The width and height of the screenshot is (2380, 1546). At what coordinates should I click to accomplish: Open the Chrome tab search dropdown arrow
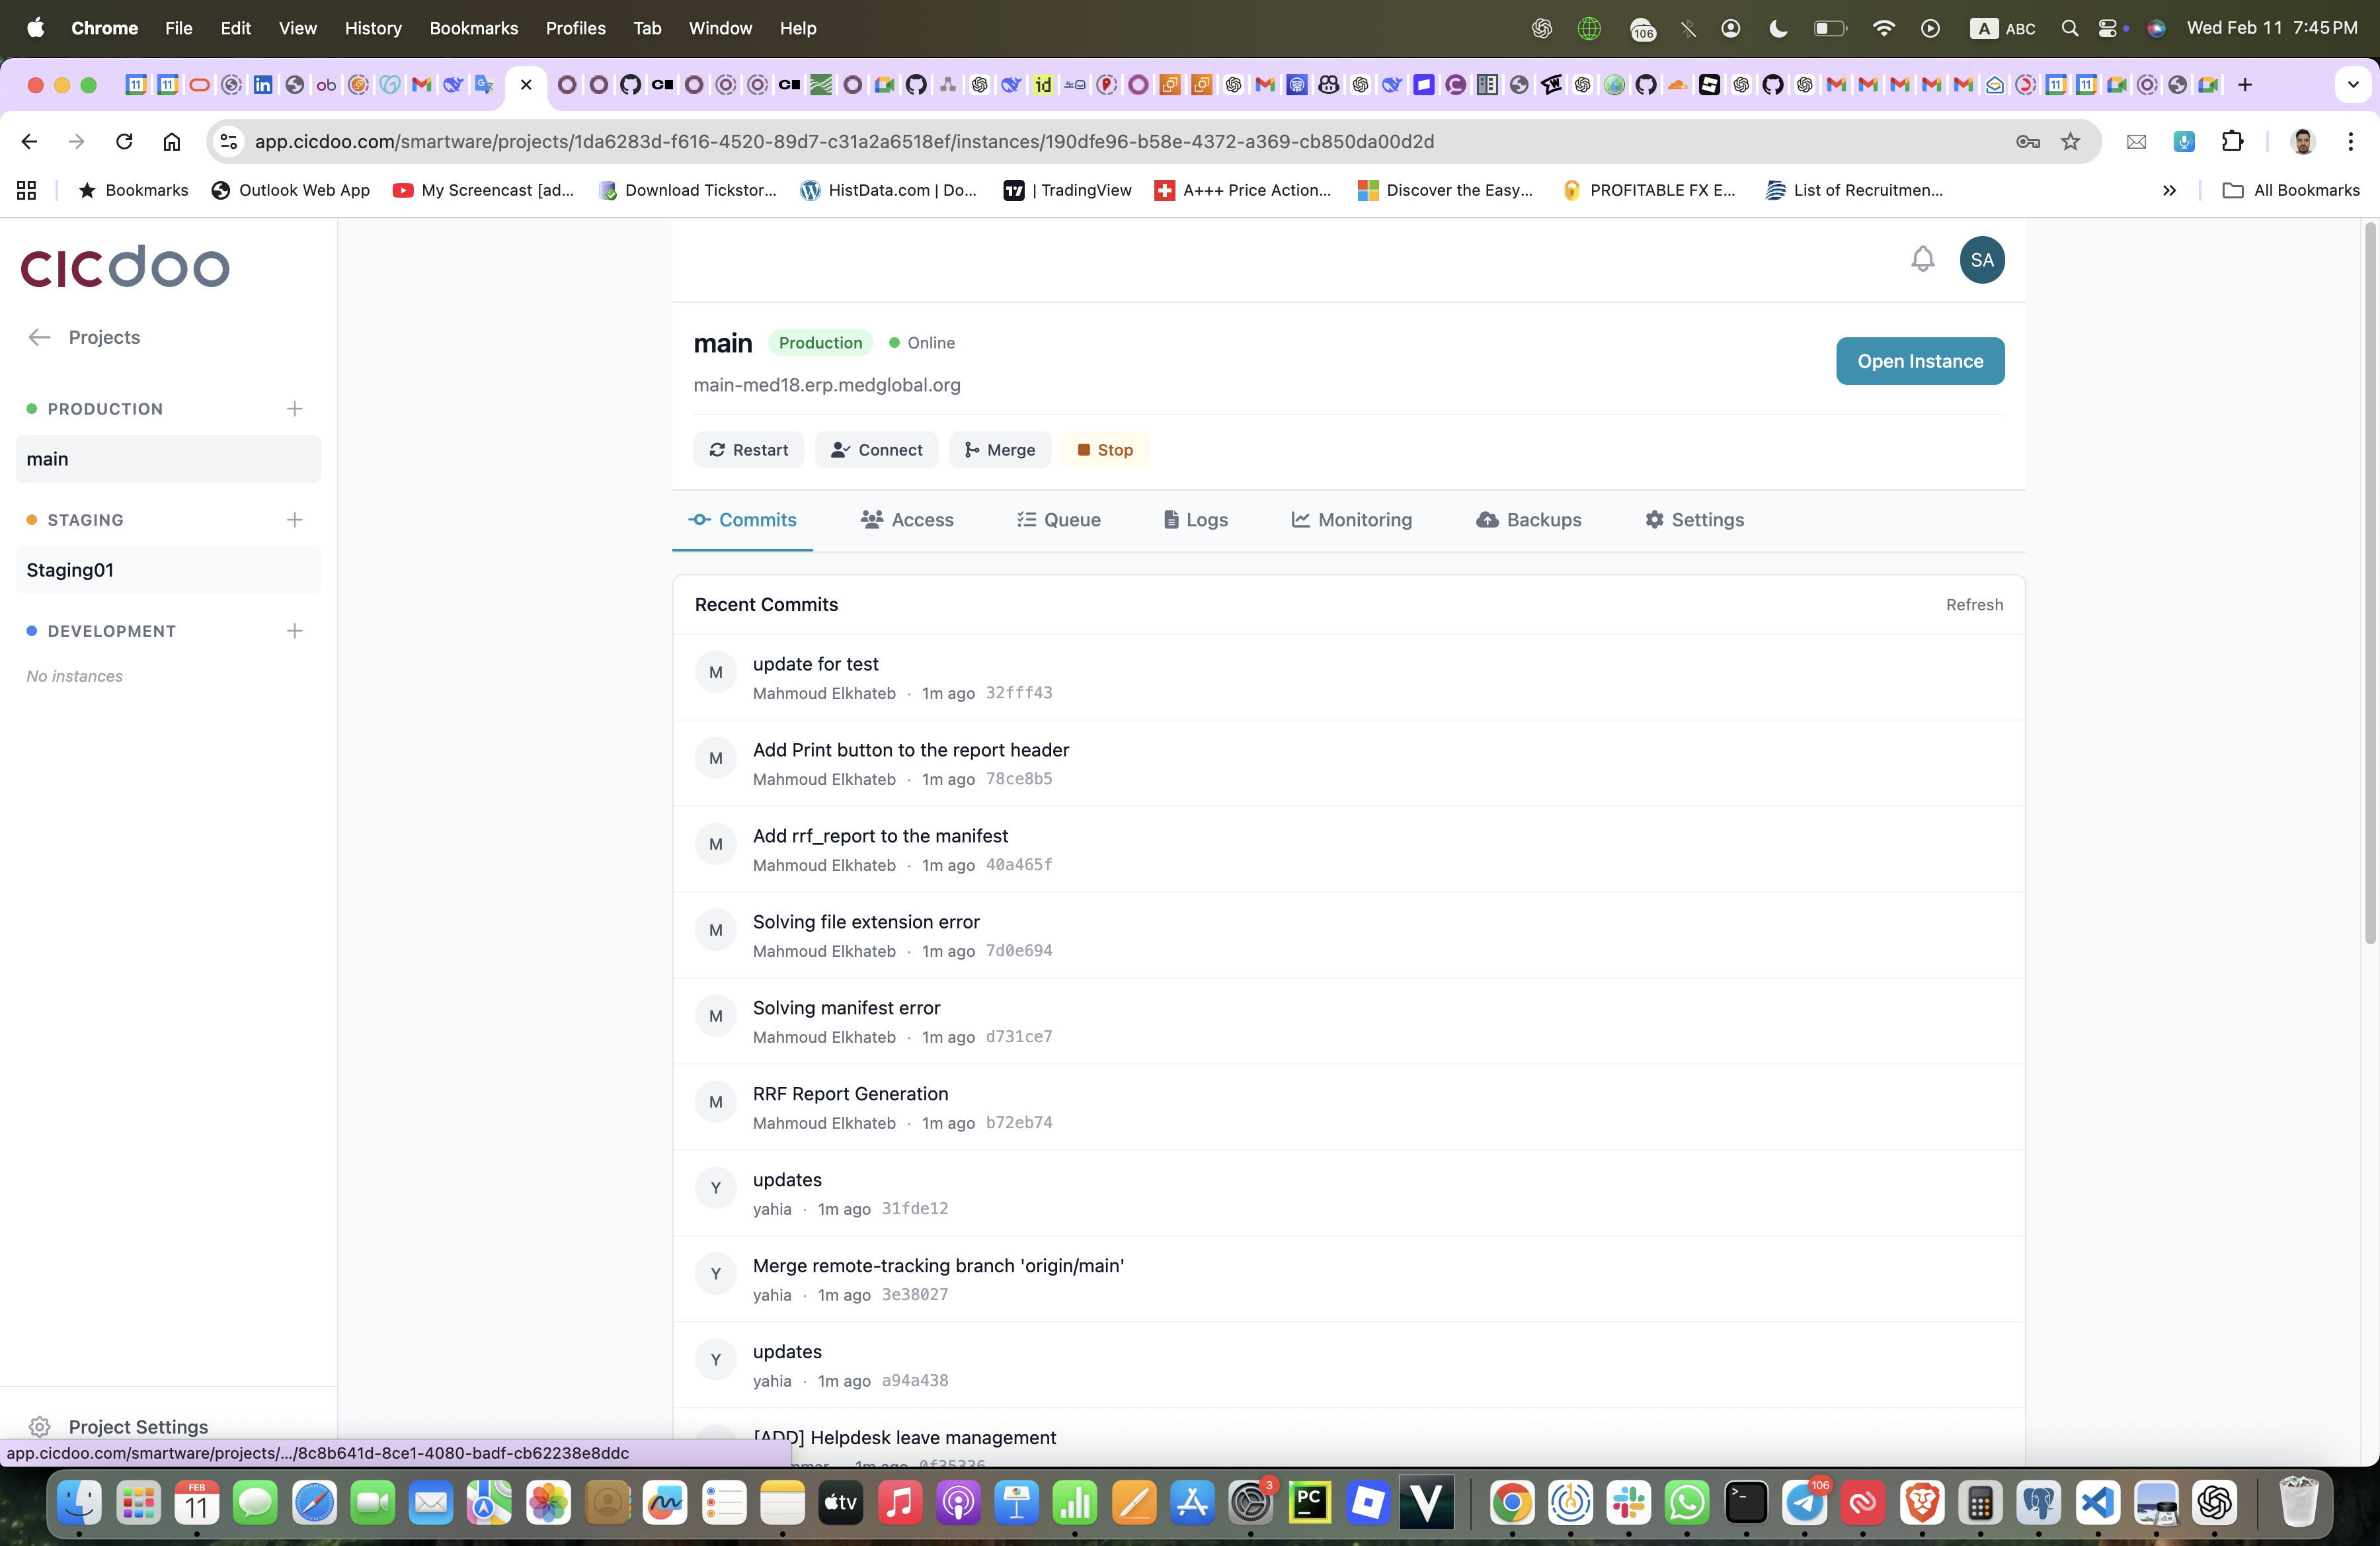2352,85
